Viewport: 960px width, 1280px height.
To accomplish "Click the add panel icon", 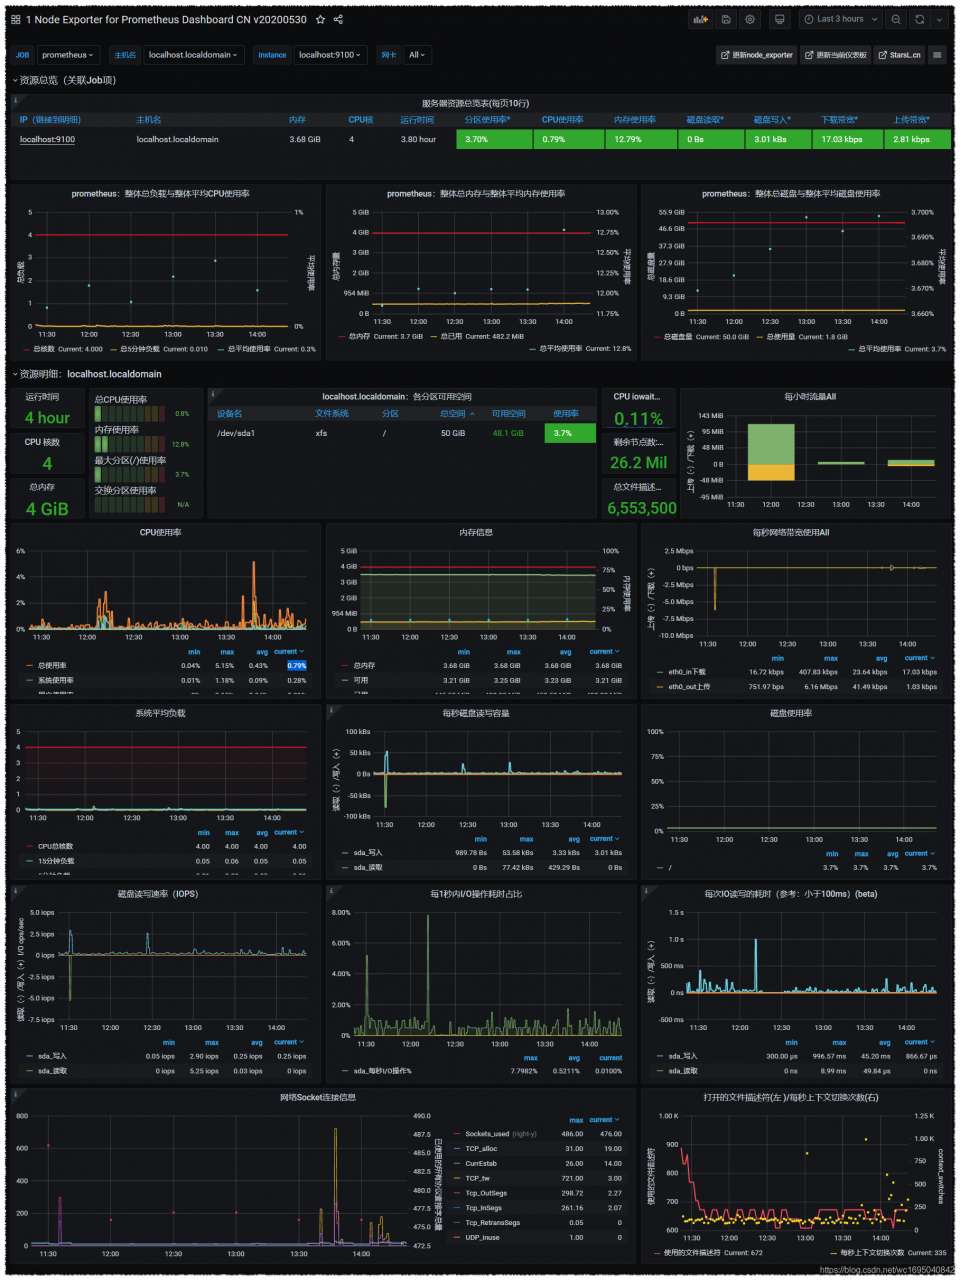I will coord(700,19).
